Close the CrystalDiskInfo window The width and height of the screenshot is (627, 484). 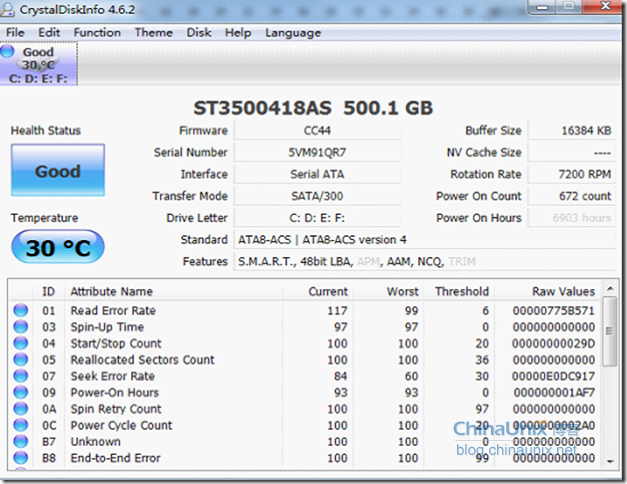click(x=604, y=7)
